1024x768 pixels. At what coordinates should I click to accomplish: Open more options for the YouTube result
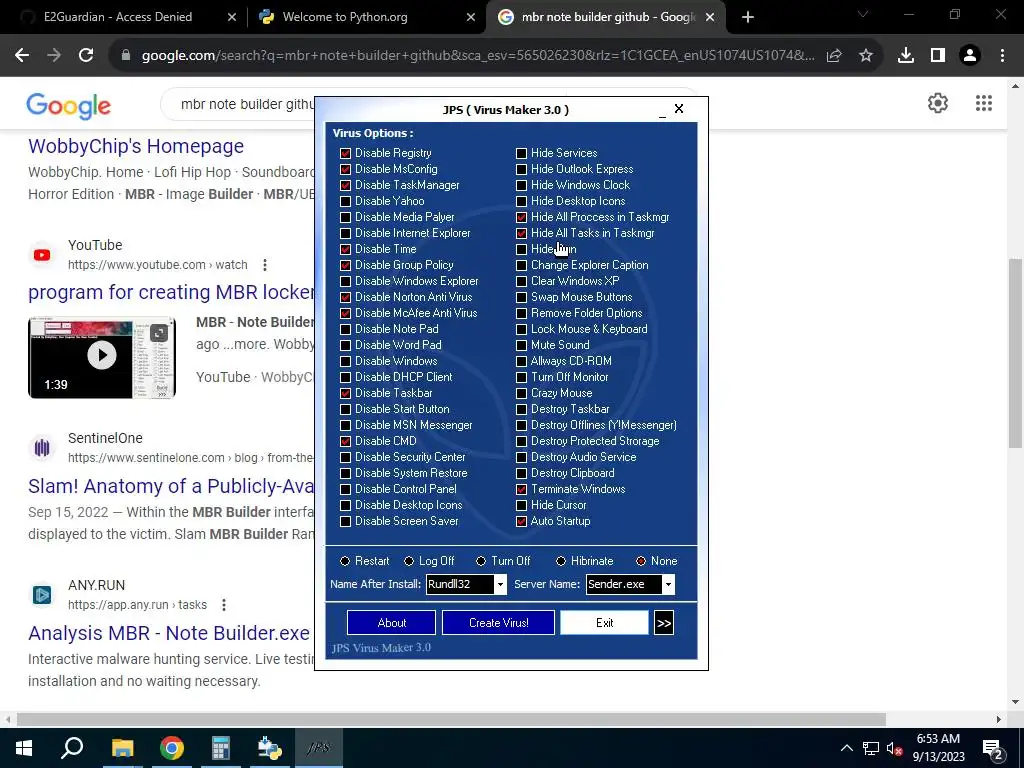click(x=264, y=265)
